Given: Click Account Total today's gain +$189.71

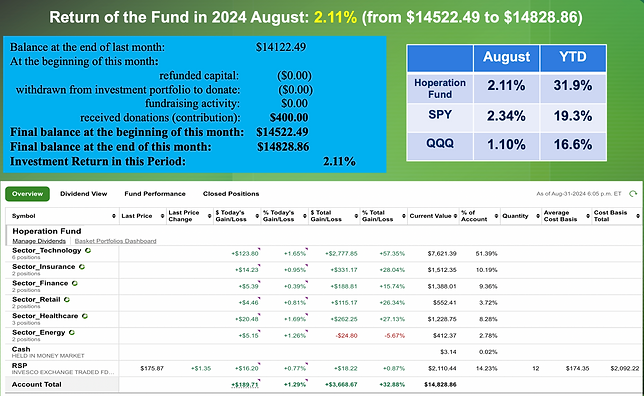Looking at the screenshot, I should [x=245, y=385].
